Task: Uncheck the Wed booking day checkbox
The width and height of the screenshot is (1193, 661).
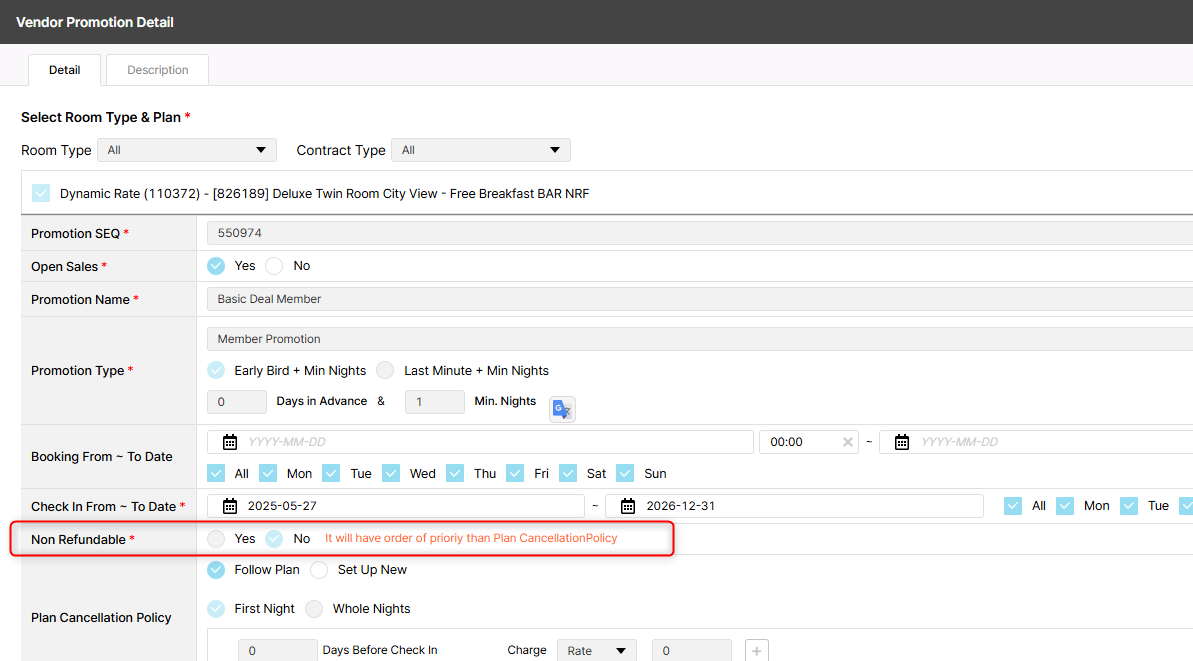Action: pyautogui.click(x=391, y=473)
